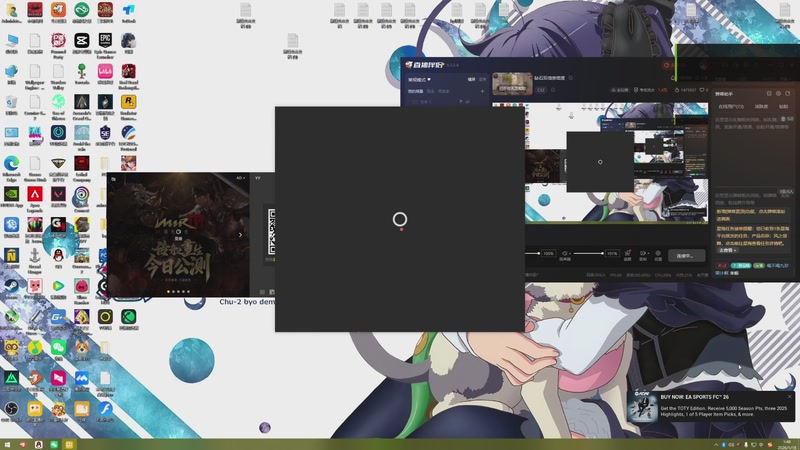
Task: Open the Slime Rancher desktop icon
Action: click(82, 286)
